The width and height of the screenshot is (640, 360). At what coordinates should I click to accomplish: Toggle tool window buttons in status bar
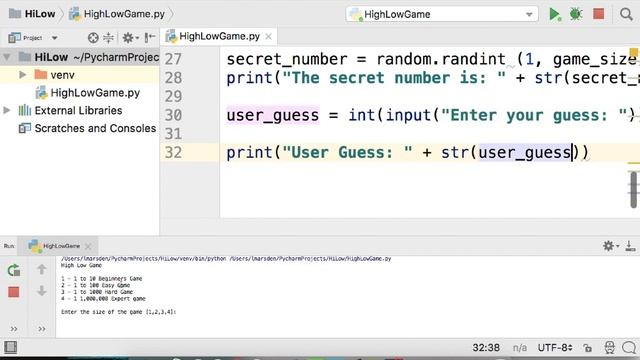click(10, 348)
